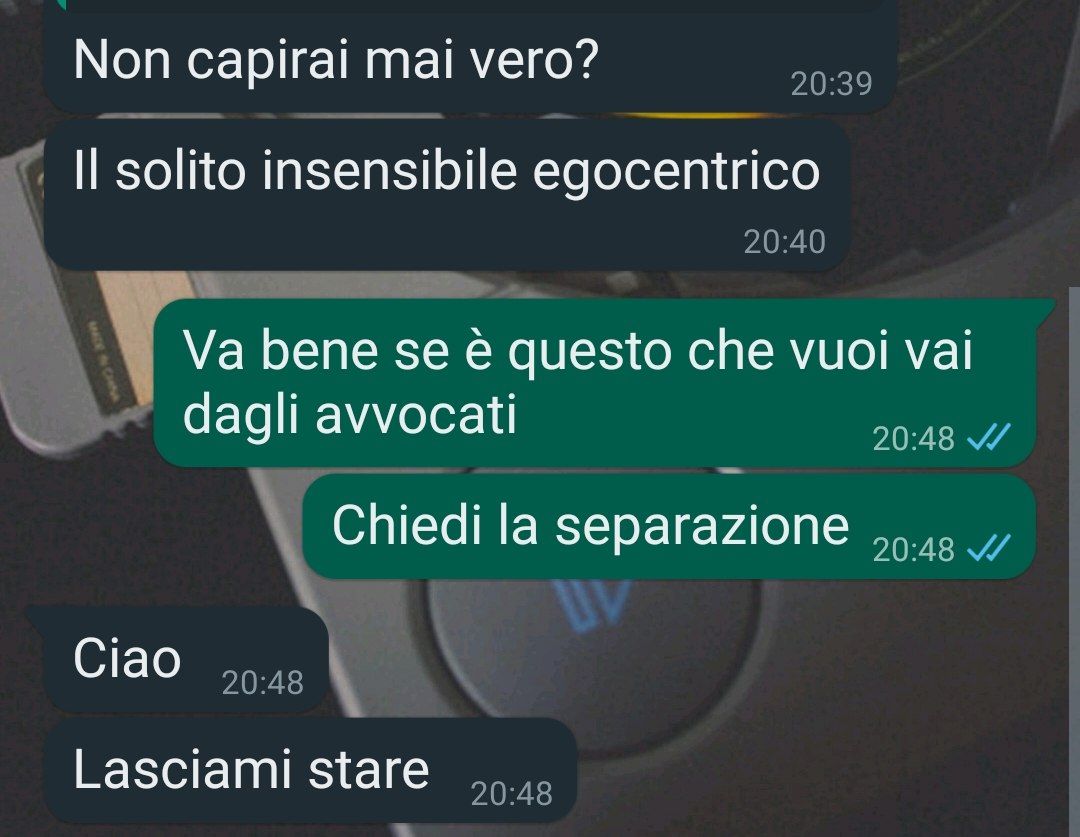
Task: Click the 20:40 timestamp
Action: (784, 242)
